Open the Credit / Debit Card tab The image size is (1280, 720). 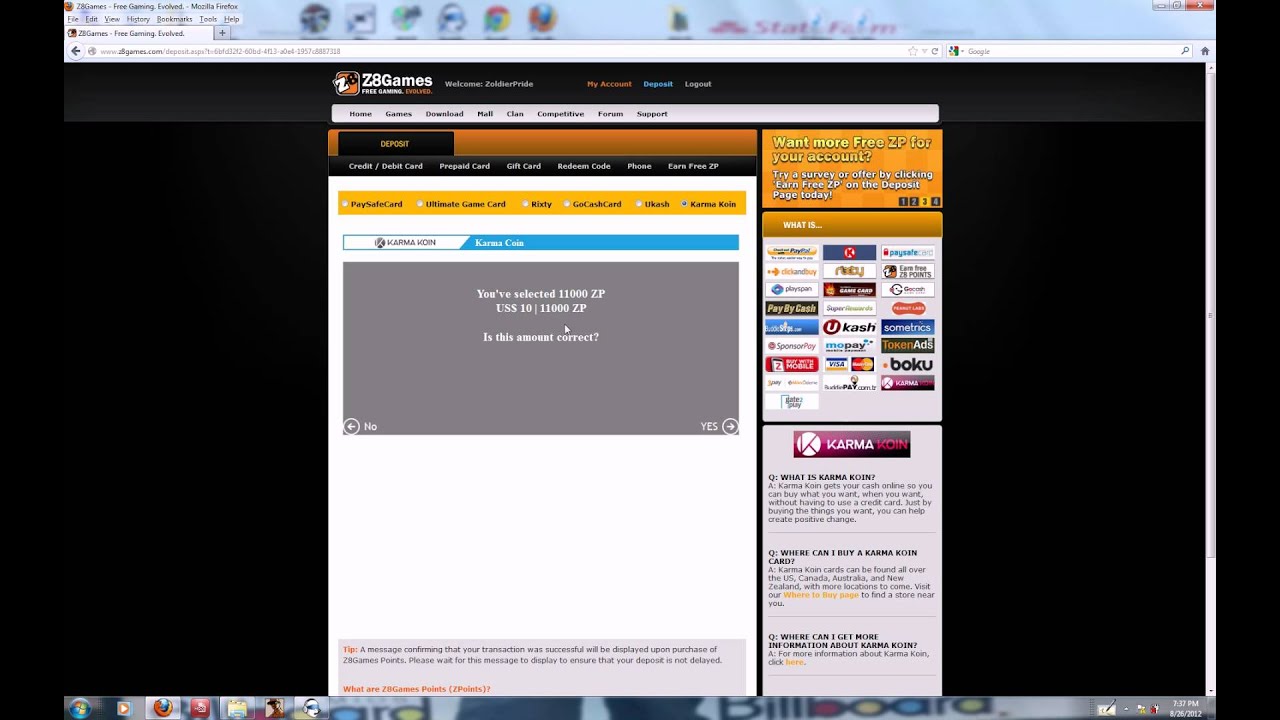click(x=386, y=166)
